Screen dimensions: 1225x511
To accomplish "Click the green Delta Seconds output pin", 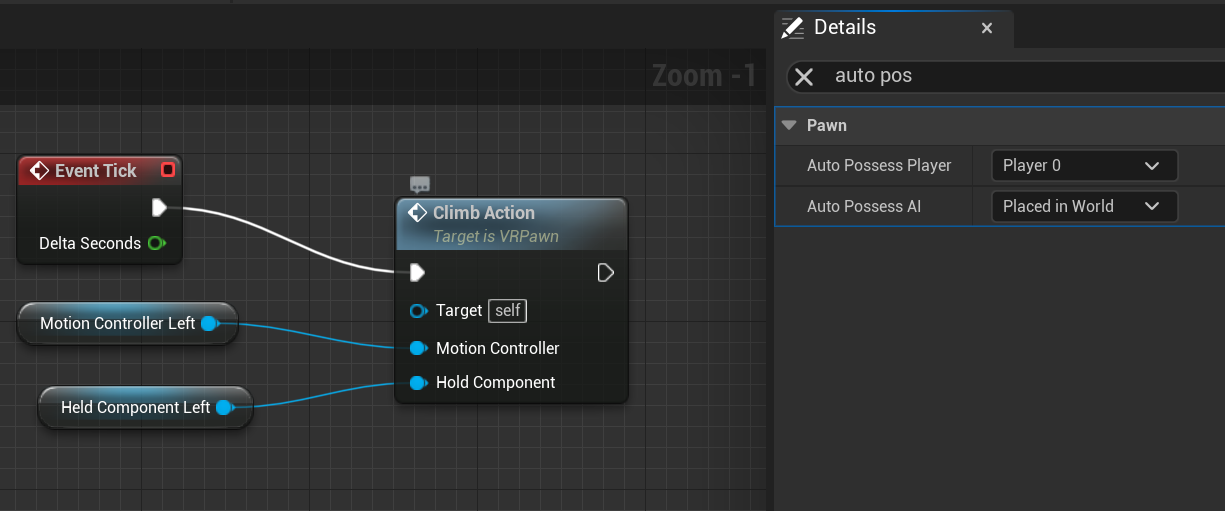I will click(x=156, y=243).
